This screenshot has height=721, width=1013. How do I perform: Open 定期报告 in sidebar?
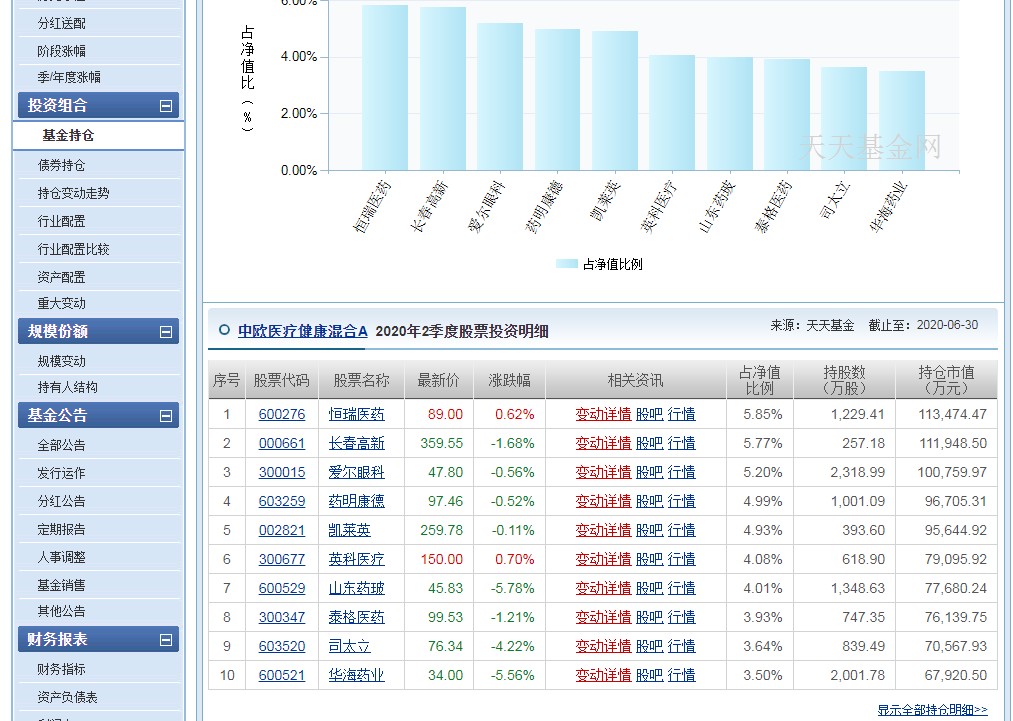tap(61, 529)
